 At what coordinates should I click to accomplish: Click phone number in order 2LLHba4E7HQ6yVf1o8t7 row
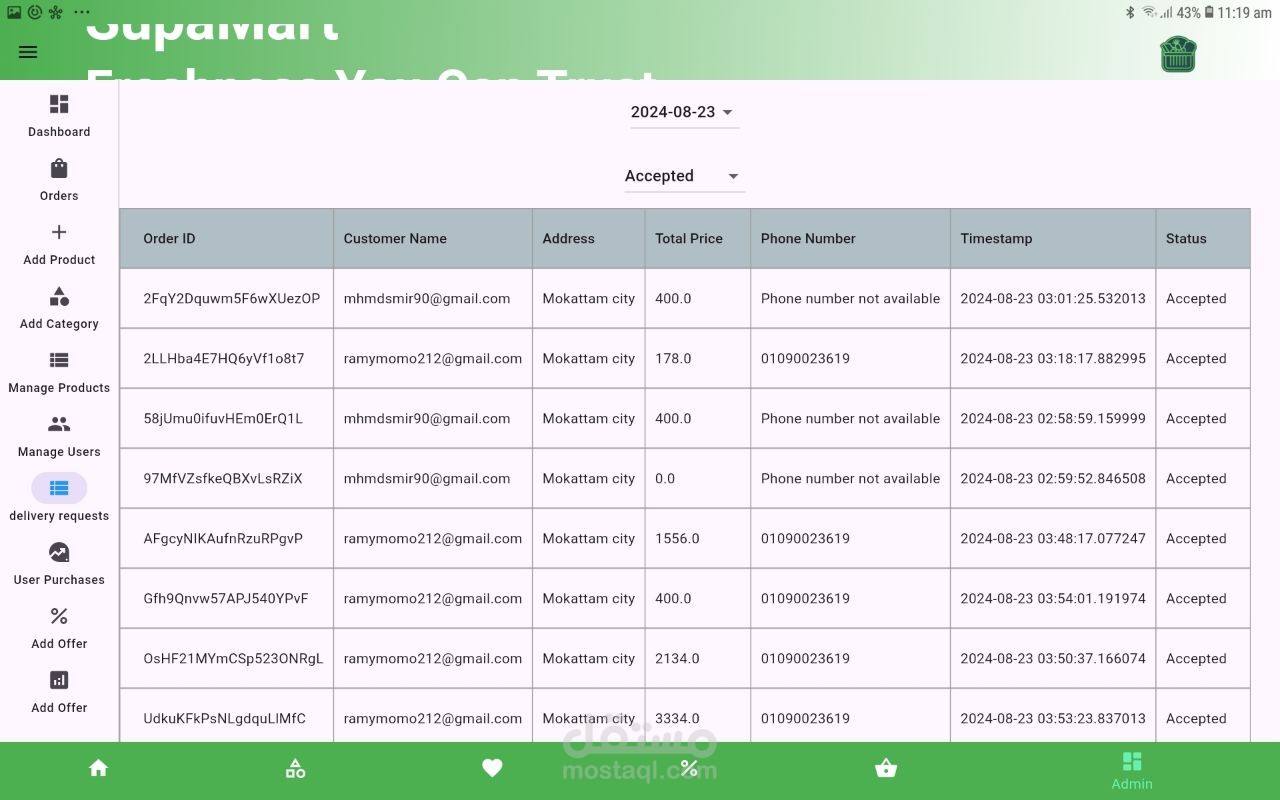[x=805, y=358]
